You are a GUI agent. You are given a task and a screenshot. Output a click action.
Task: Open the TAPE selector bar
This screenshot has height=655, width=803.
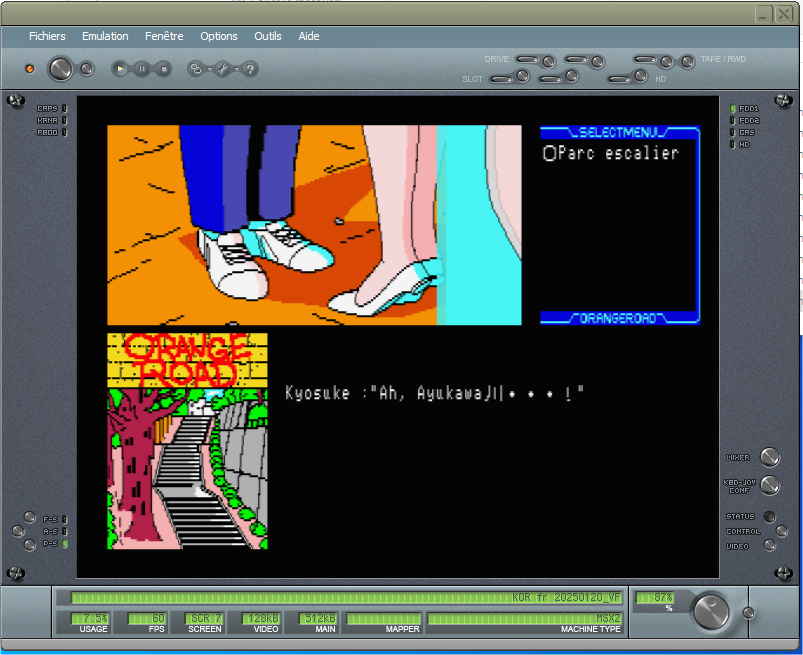click(645, 59)
